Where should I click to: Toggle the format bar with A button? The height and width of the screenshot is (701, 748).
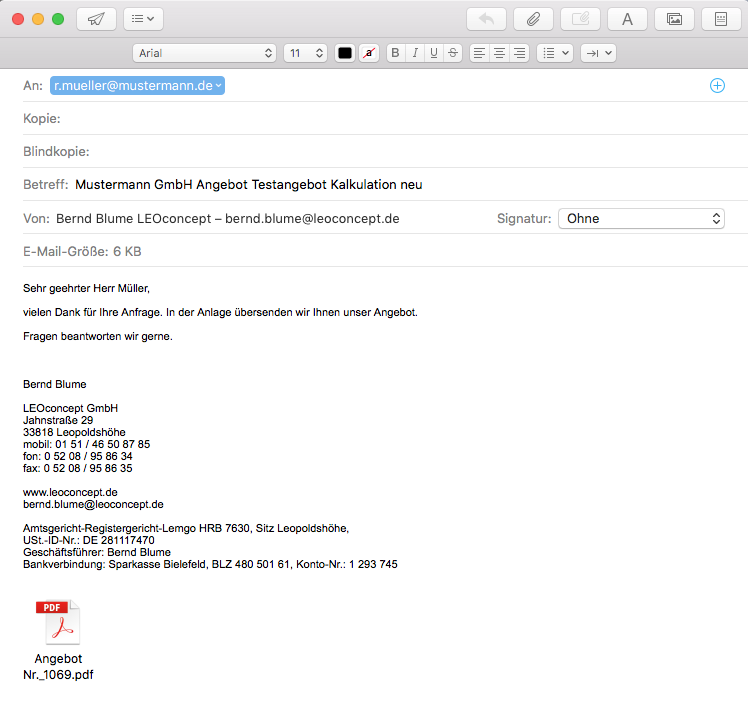click(627, 19)
